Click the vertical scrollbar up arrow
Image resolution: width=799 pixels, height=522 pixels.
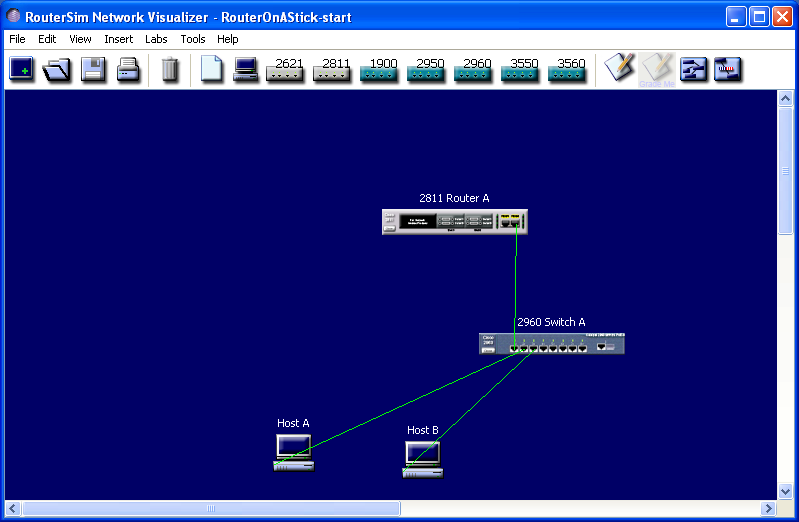(785, 98)
